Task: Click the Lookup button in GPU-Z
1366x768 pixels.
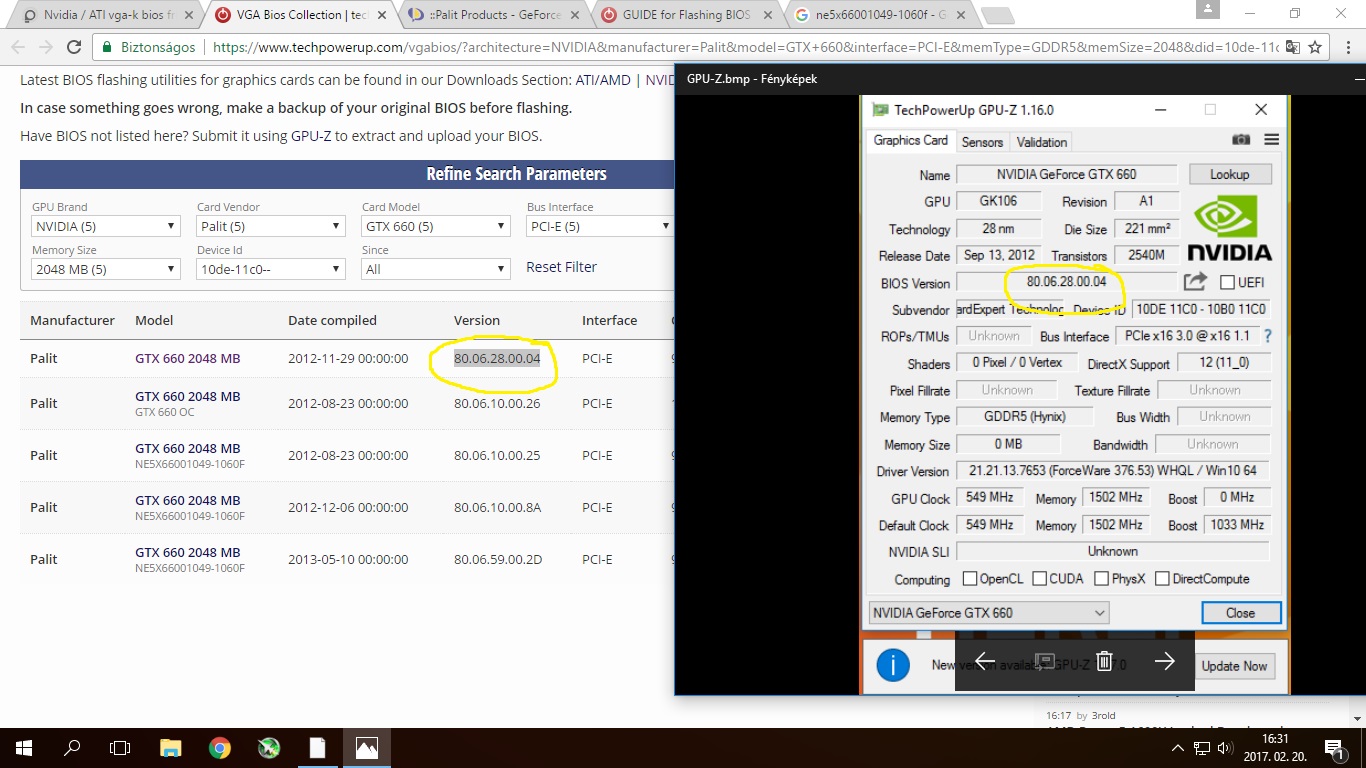Action: (1229, 174)
